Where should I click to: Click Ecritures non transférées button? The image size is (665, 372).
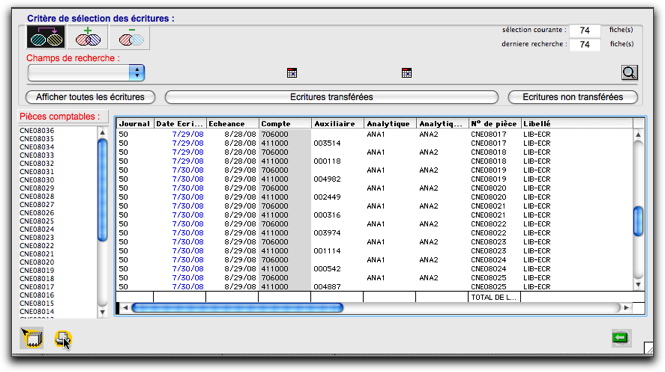pos(573,97)
